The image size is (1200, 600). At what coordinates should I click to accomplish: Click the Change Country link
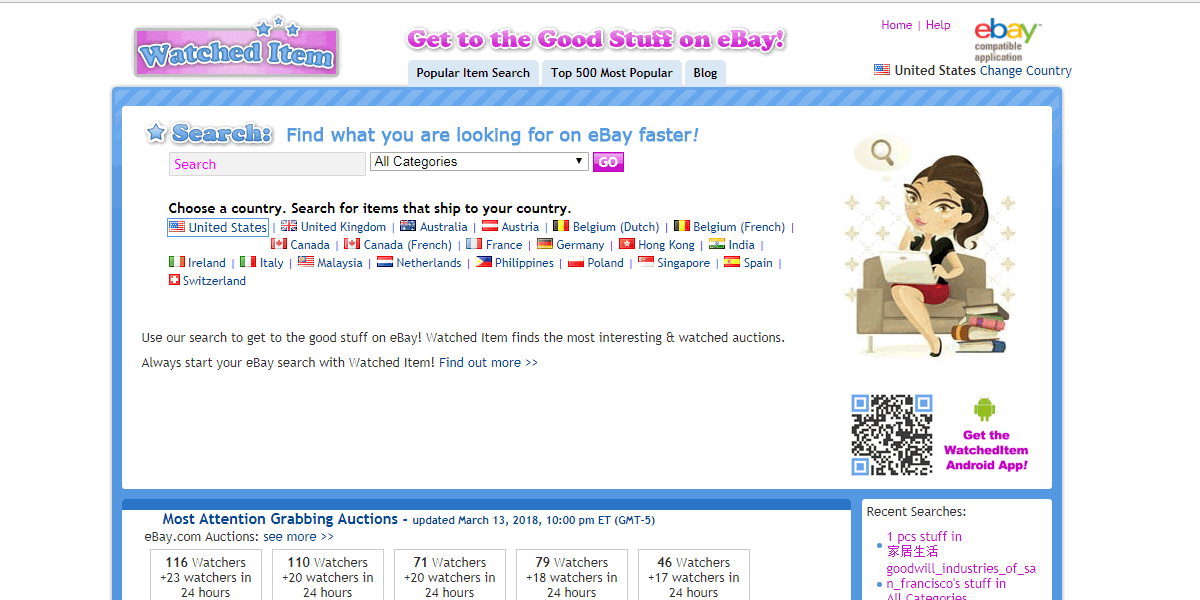coord(1026,71)
